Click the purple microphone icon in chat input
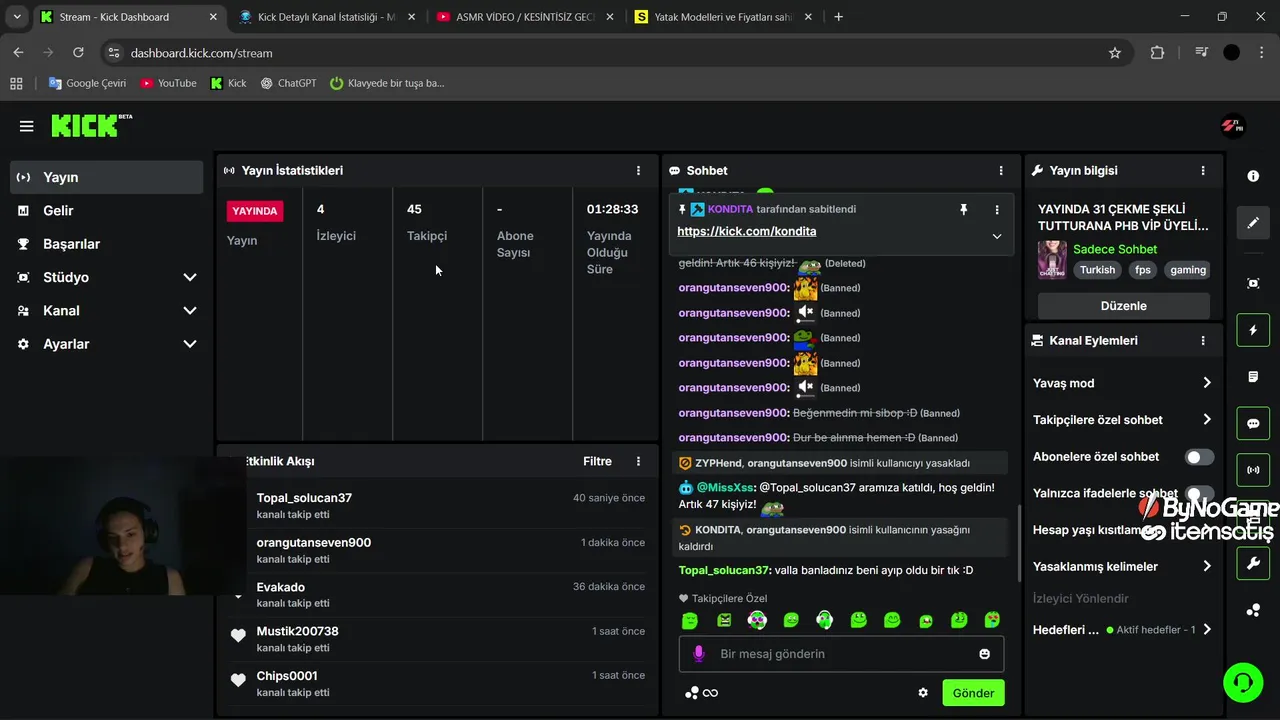 699,654
